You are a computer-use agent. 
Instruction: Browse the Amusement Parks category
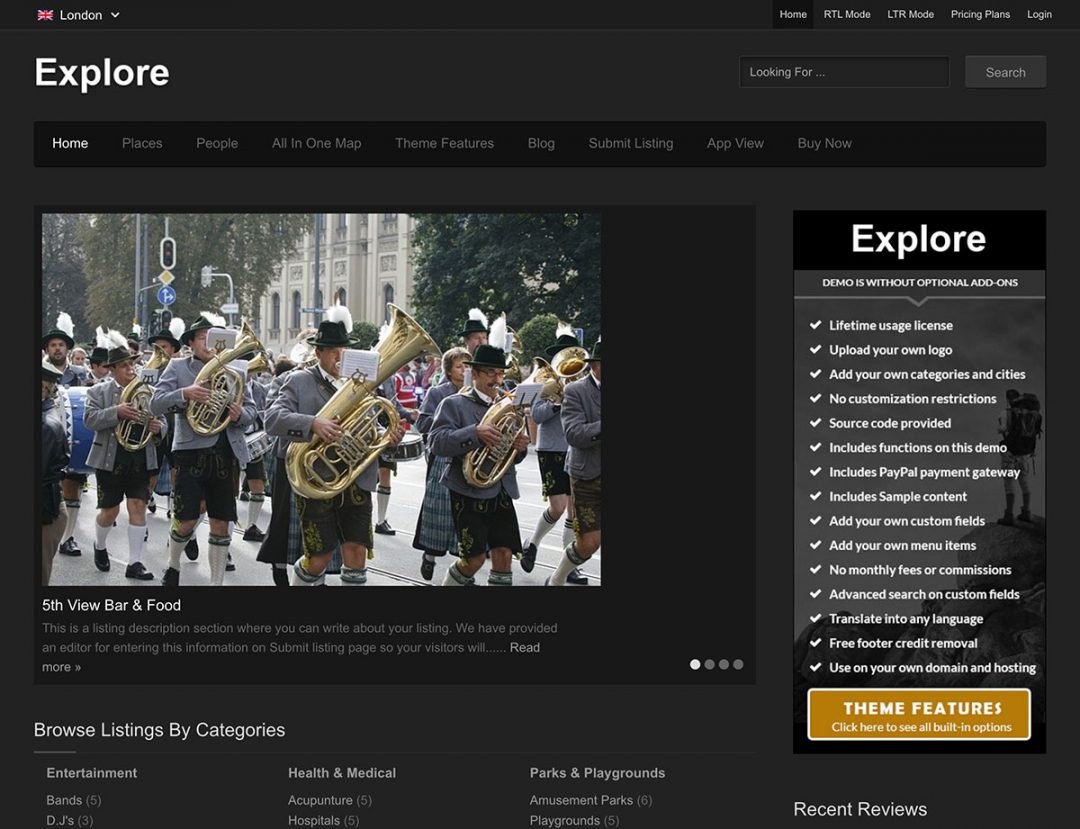point(581,800)
